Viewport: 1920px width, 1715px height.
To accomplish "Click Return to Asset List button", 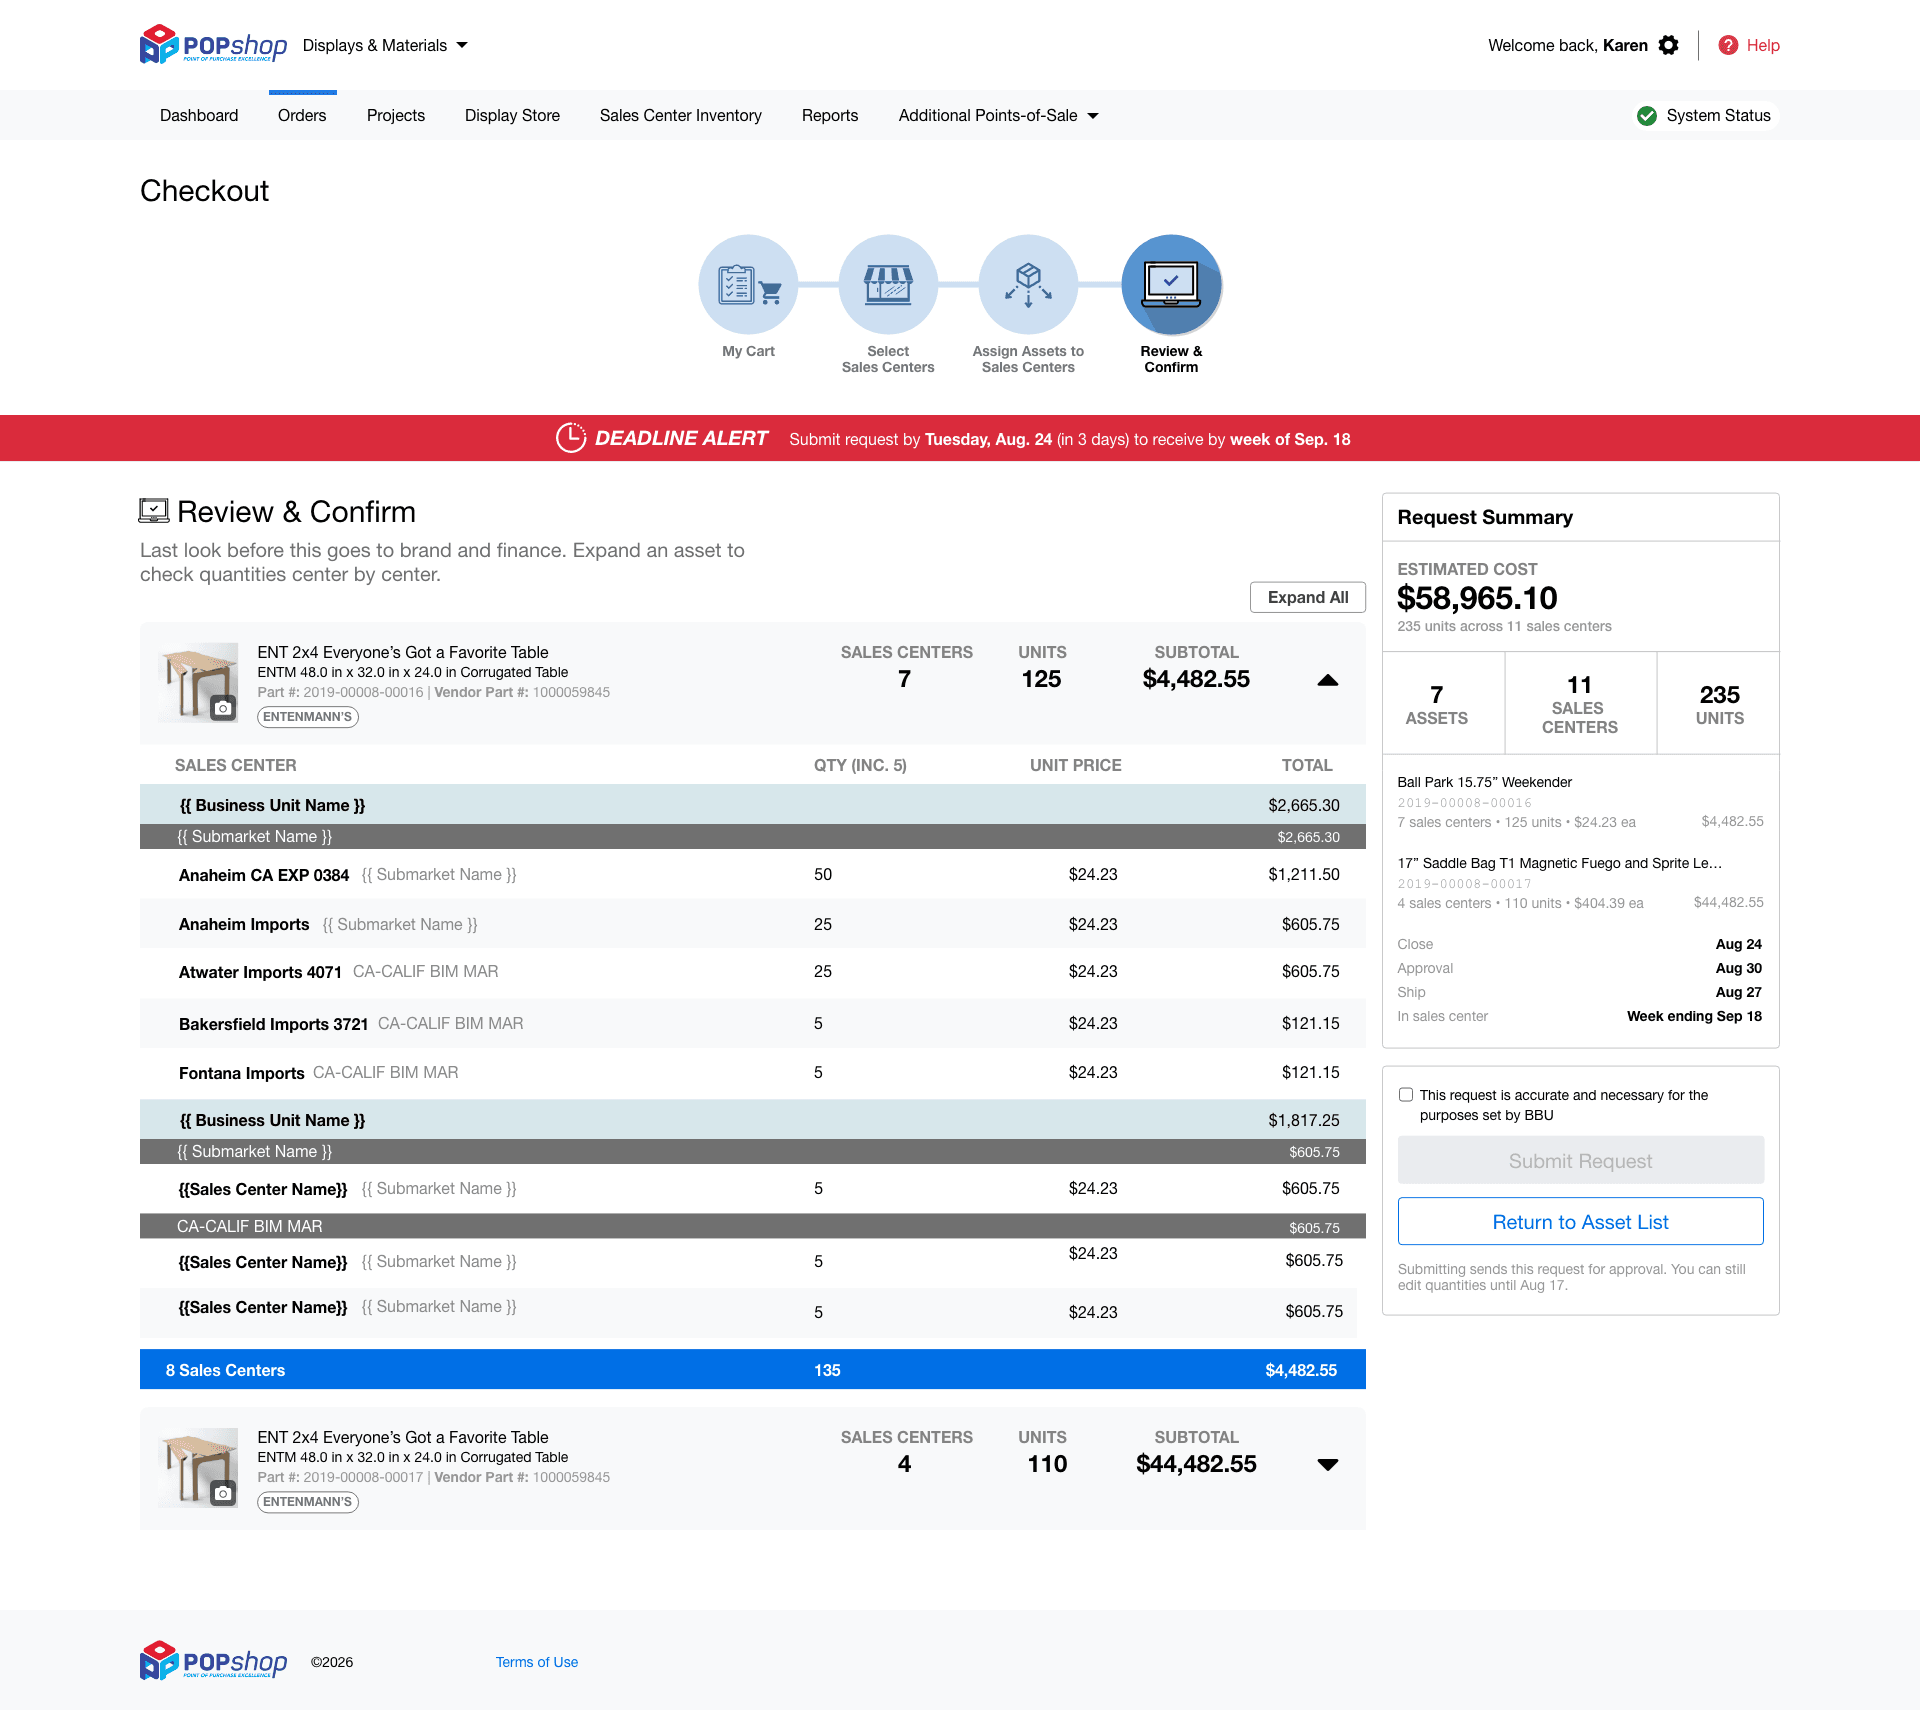I will point(1580,1221).
